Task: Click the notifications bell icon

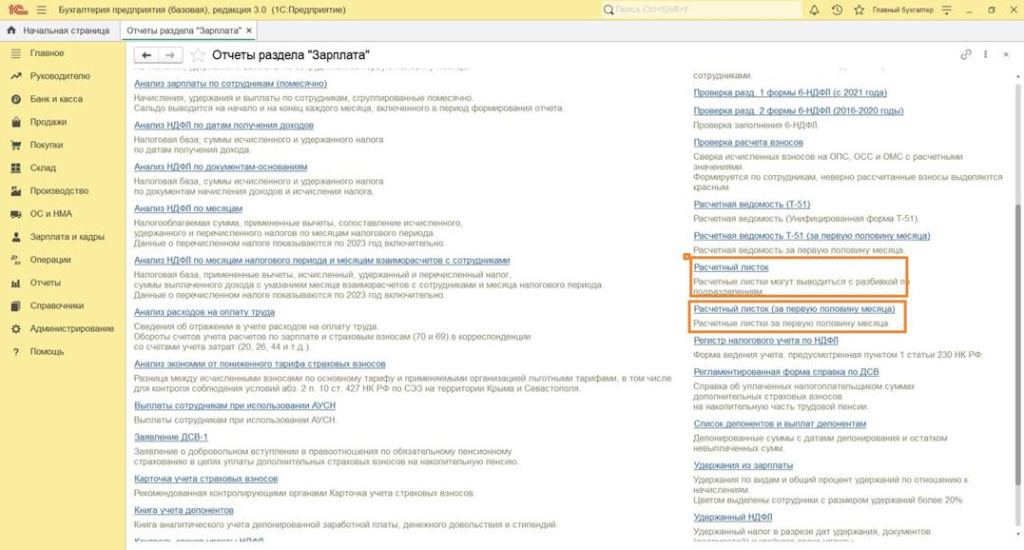Action: coord(814,9)
